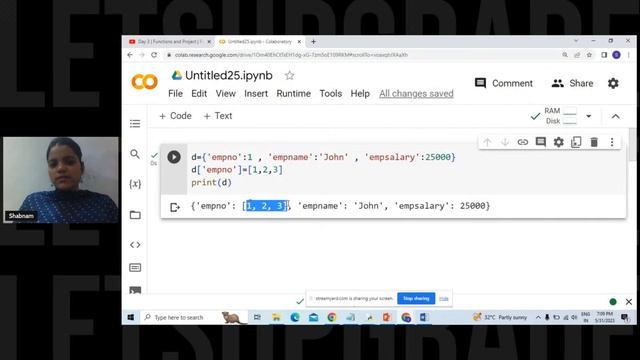
Task: Expand RAM and Disk resources dropdown arrow
Action: click(x=589, y=116)
